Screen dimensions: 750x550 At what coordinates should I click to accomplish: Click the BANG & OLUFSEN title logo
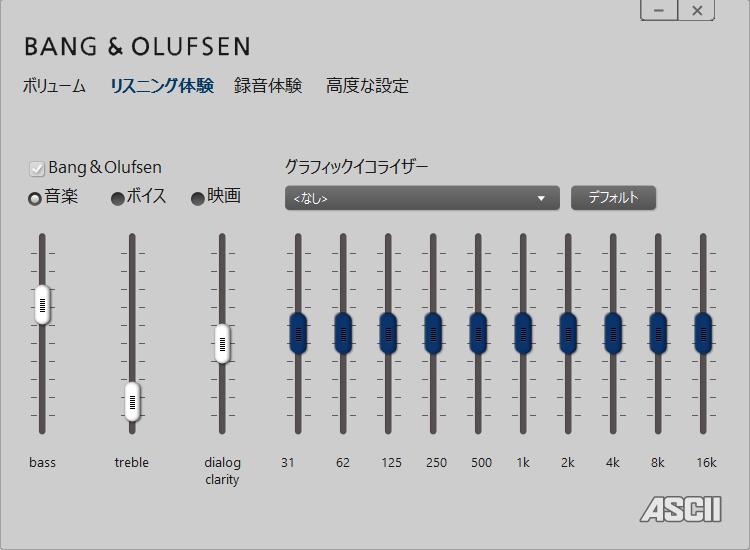click(137, 46)
